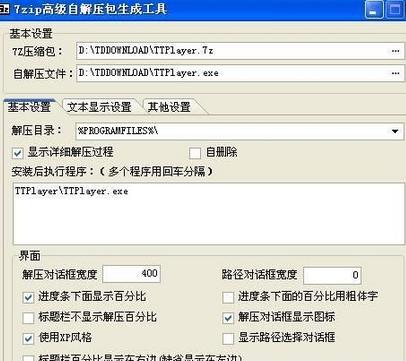Toggle 解压对话框显示图标 checkbox
This screenshot has width=406, height=361.
[x=228, y=318]
